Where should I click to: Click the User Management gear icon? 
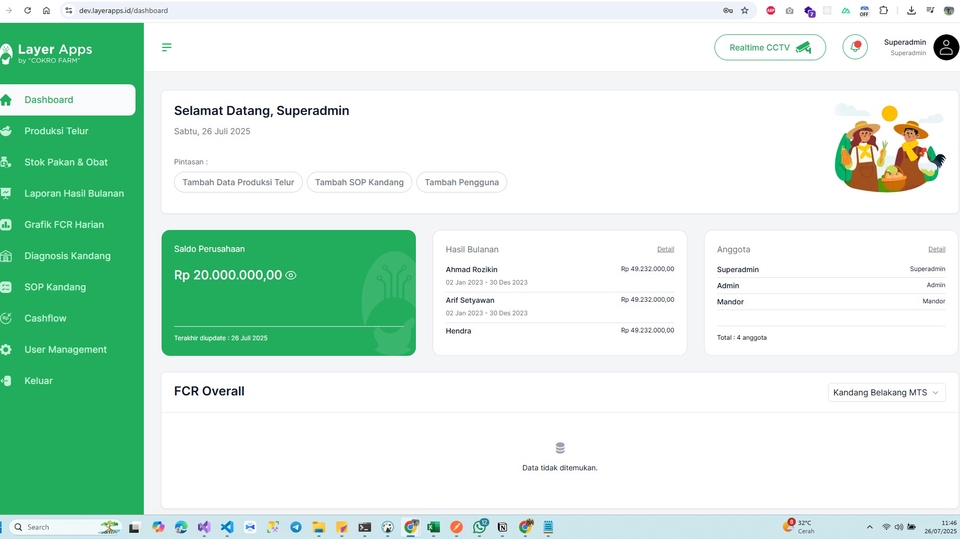(x=6, y=350)
